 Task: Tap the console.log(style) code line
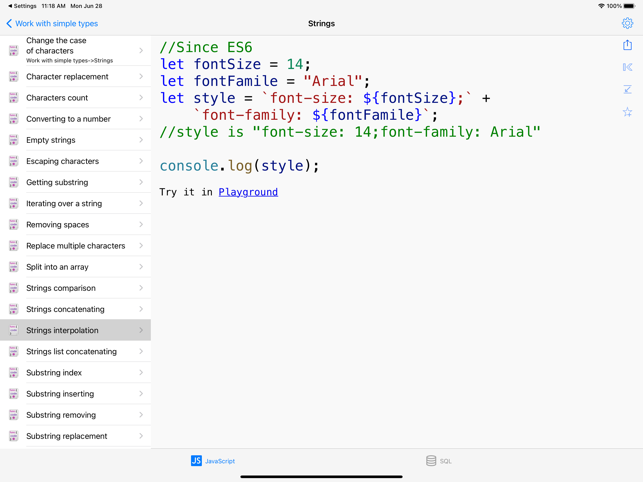pyautogui.click(x=239, y=166)
